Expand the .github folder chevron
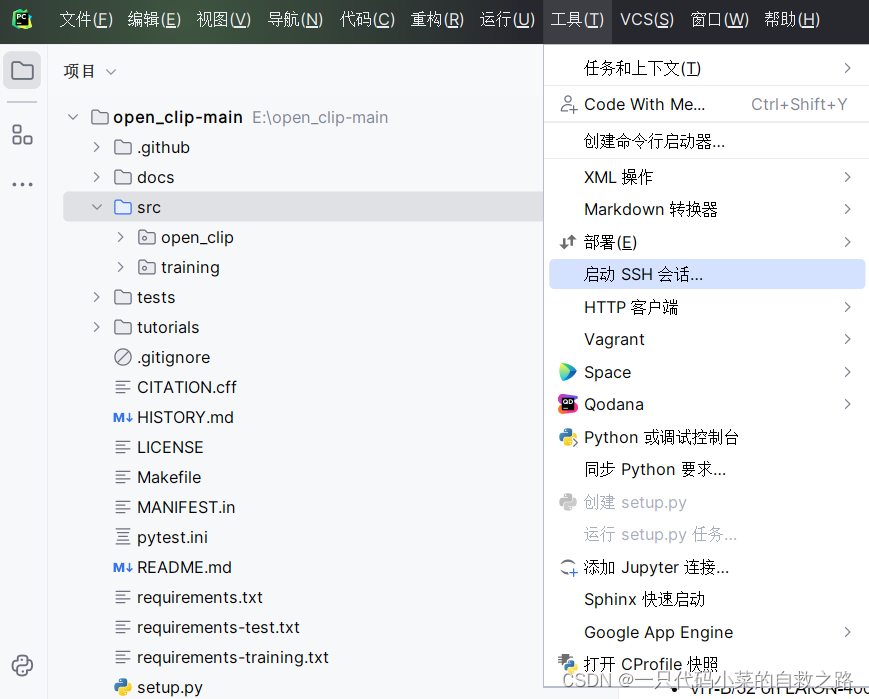This screenshot has height=699, width=869. pos(96,147)
